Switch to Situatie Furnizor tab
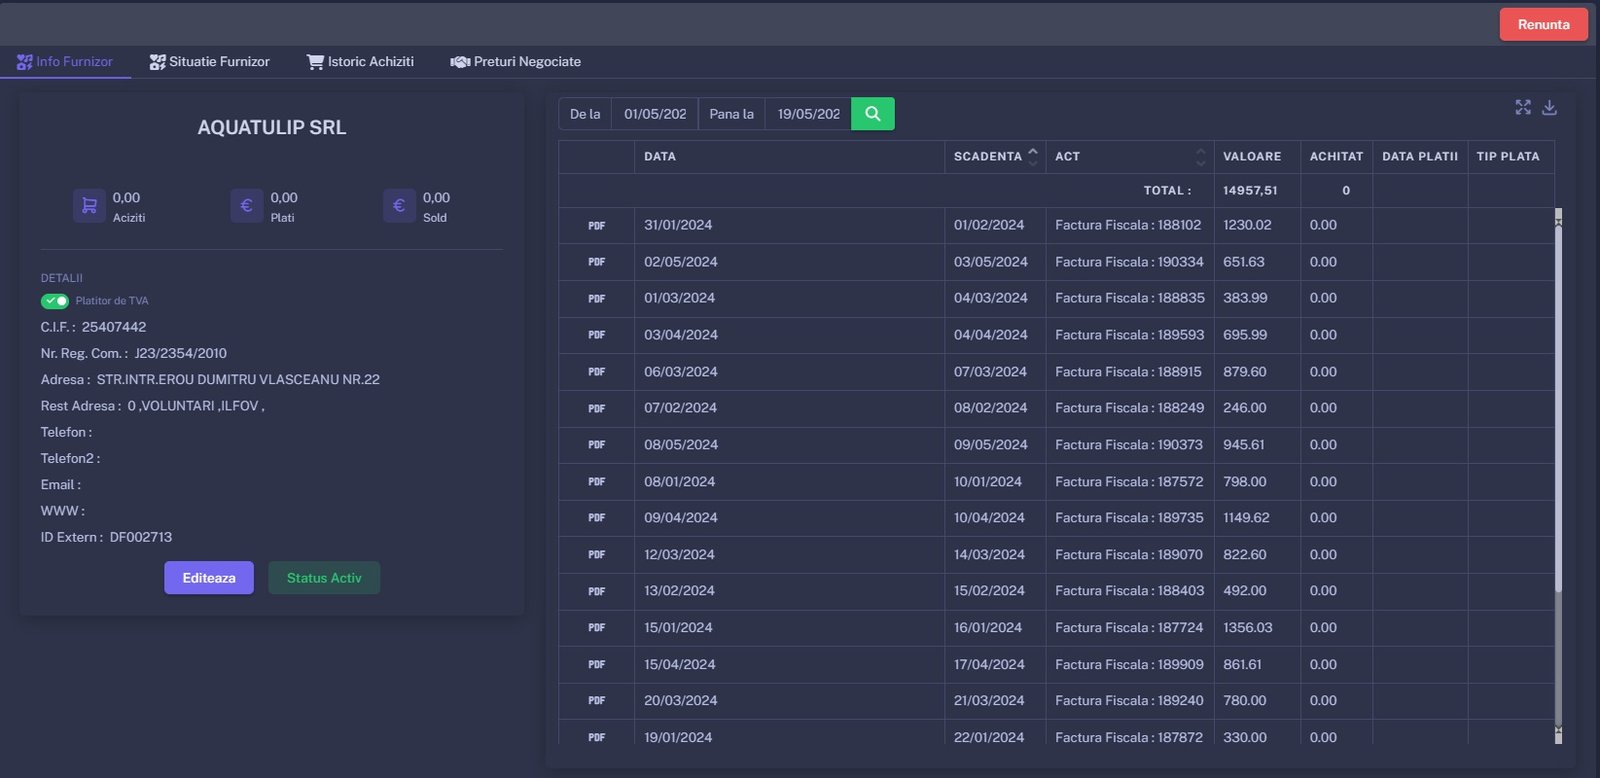This screenshot has width=1600, height=778. tap(209, 62)
